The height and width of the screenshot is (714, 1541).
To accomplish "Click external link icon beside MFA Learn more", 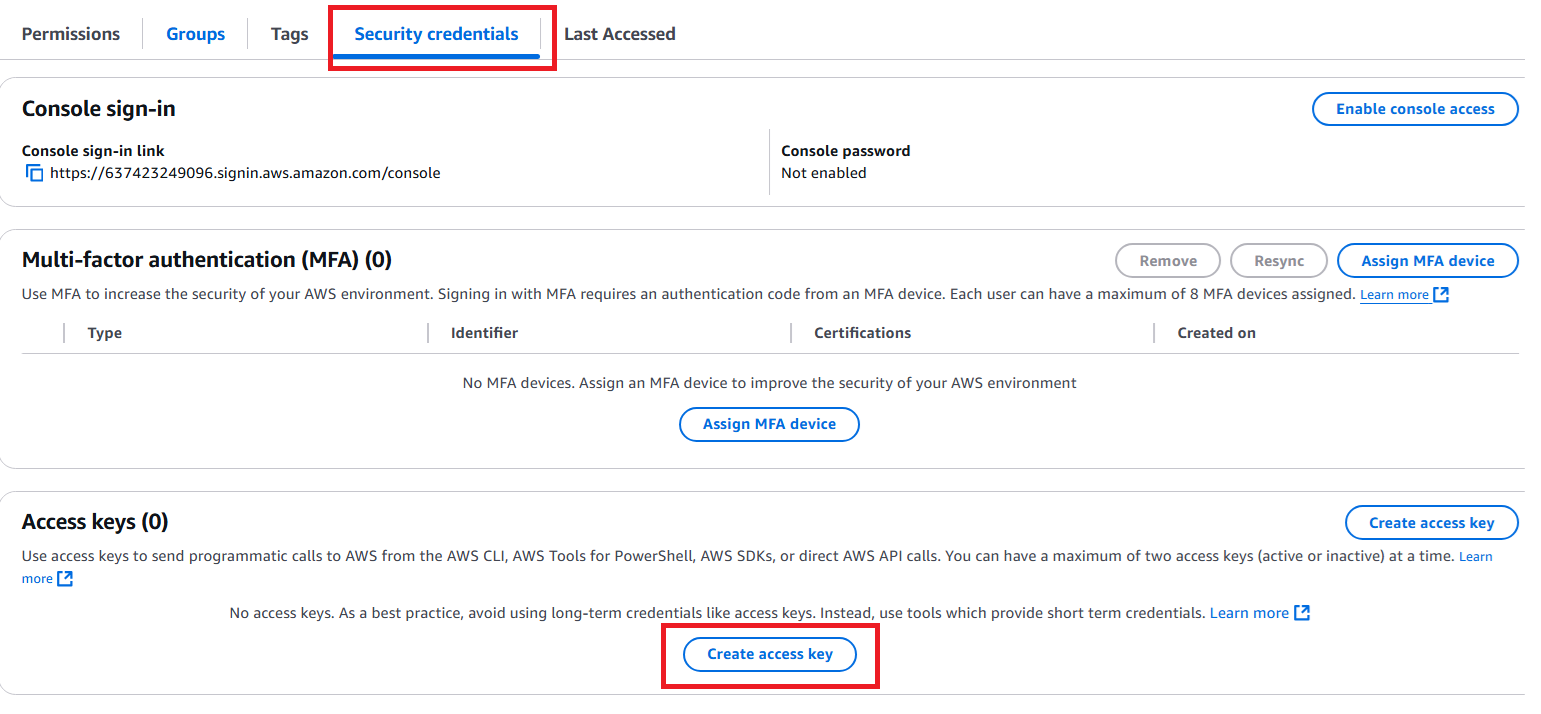I will coord(1441,295).
